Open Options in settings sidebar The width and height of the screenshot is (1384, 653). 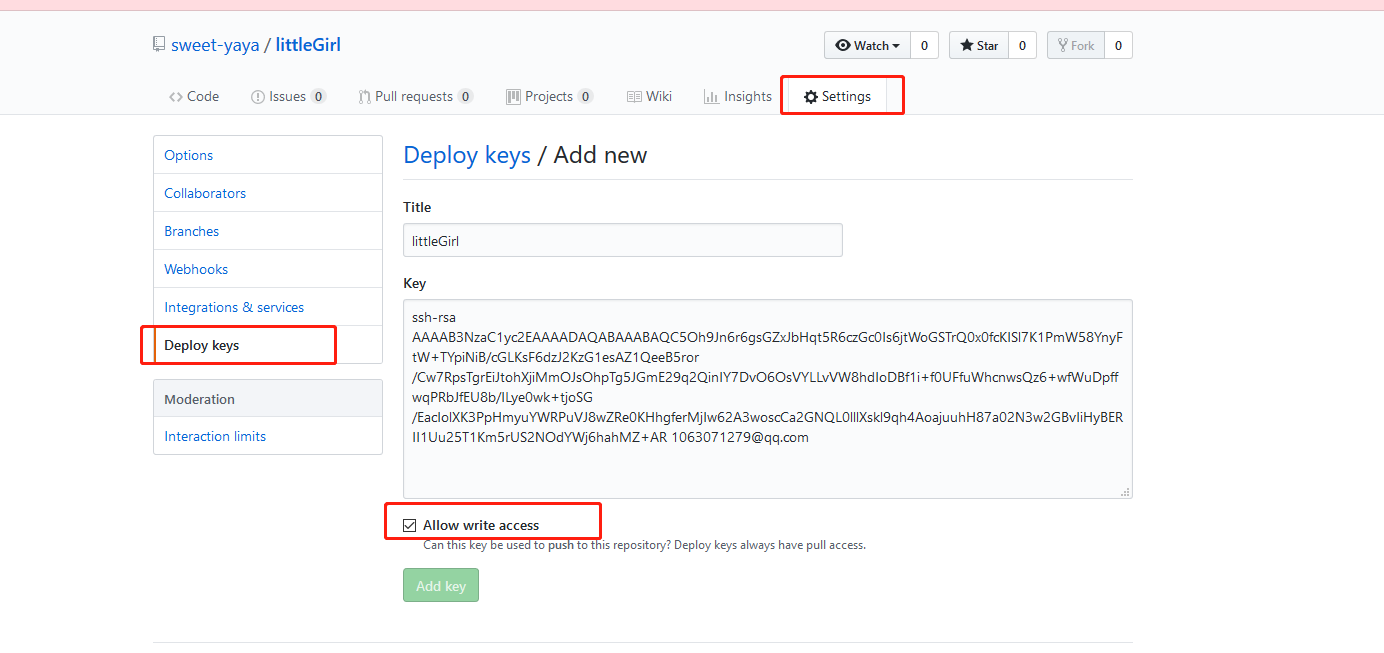[268, 155]
